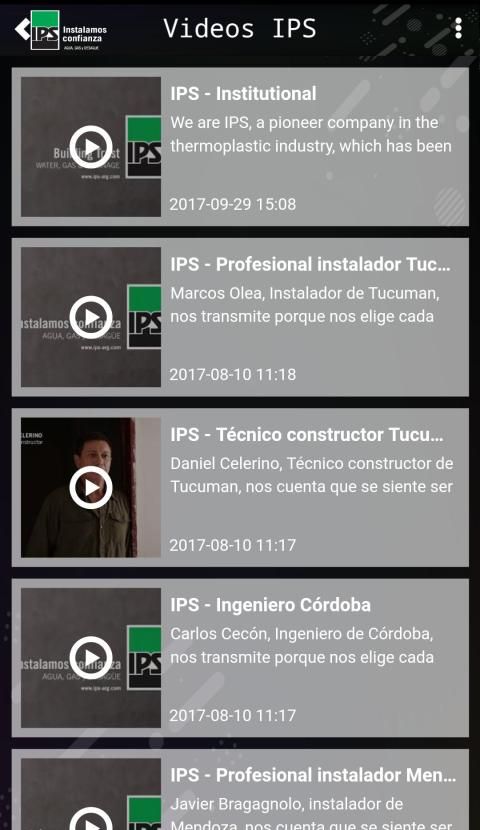Play the Ingeniero Córdoba video
The width and height of the screenshot is (480, 830).
[91, 658]
